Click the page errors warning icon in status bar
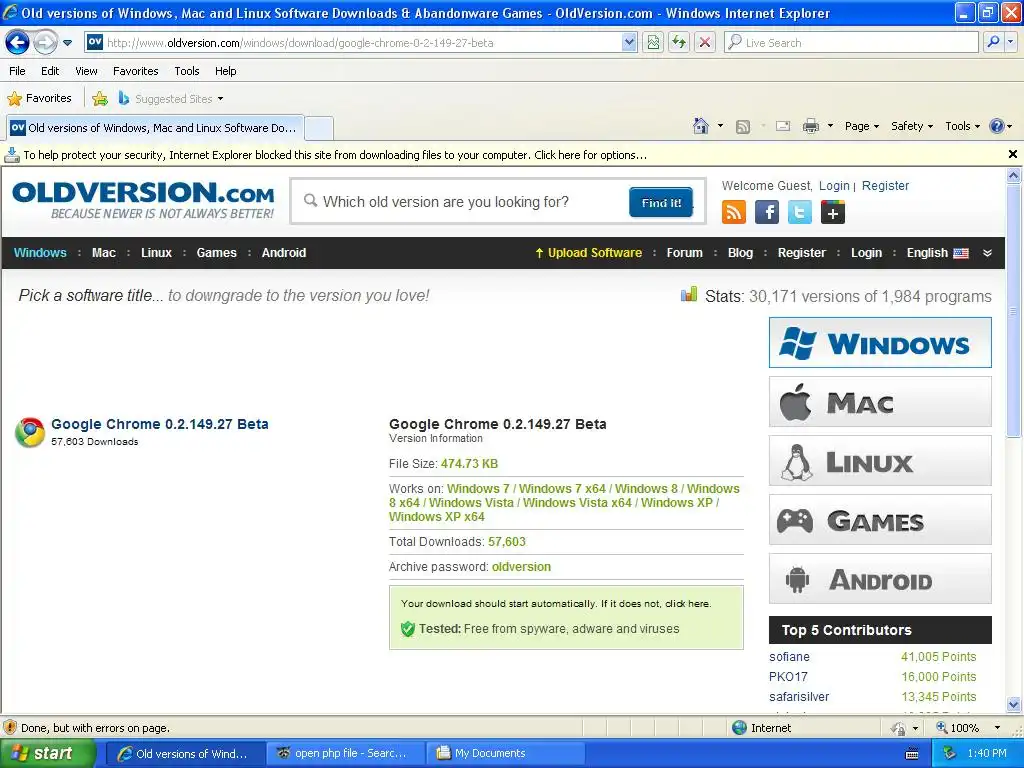Image resolution: width=1024 pixels, height=768 pixels. 10,728
